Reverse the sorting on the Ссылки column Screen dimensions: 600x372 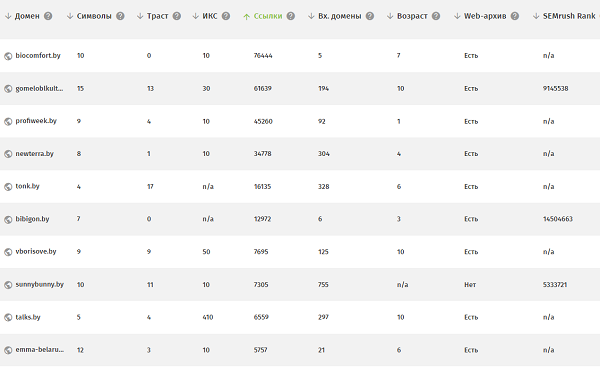[268, 16]
